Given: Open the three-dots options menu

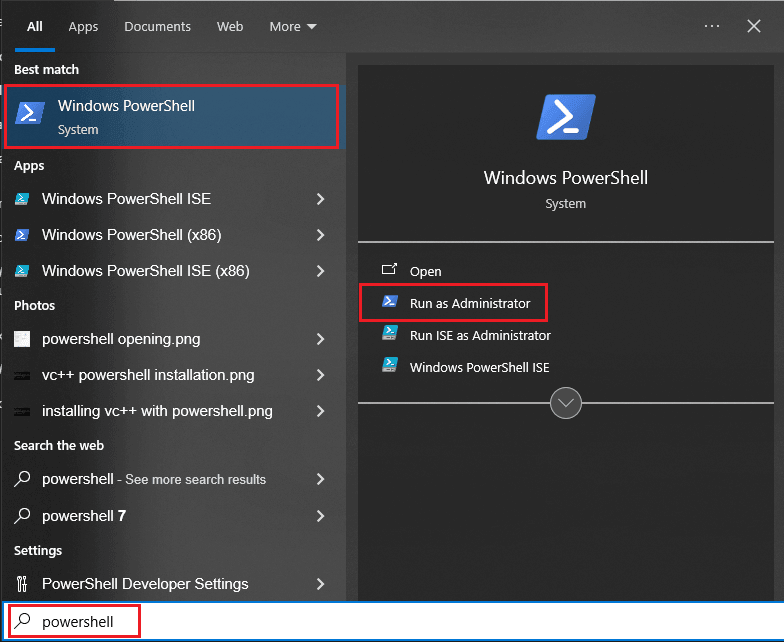Looking at the screenshot, I should [712, 26].
